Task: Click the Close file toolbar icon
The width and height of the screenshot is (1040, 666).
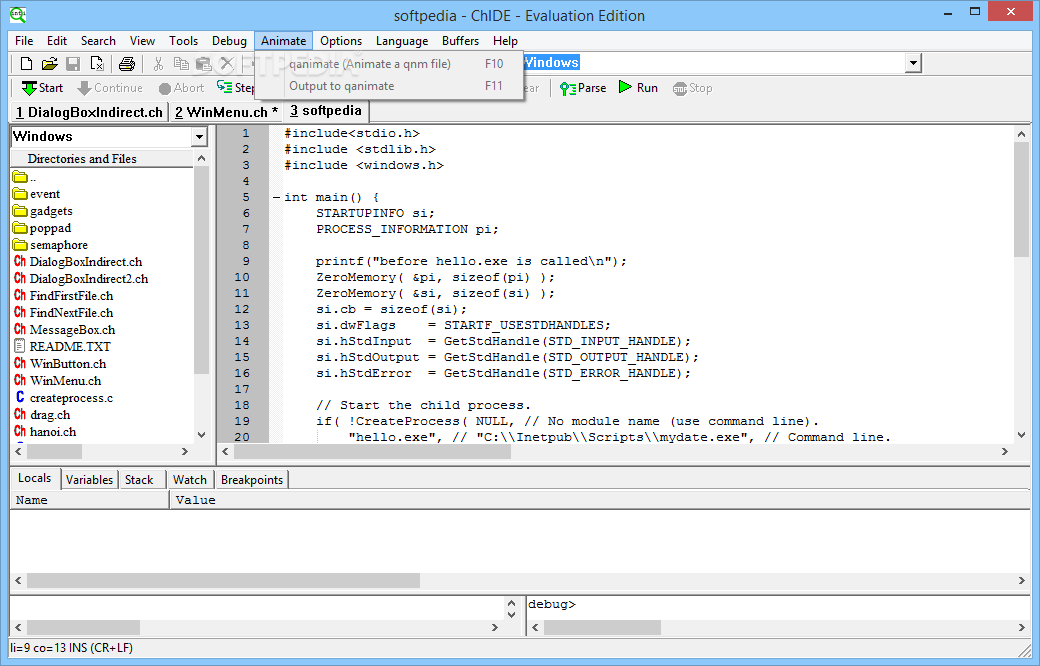Action: coord(97,64)
